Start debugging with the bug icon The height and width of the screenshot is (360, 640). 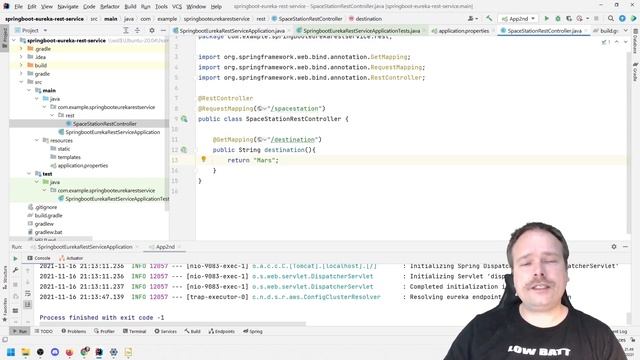click(558, 19)
